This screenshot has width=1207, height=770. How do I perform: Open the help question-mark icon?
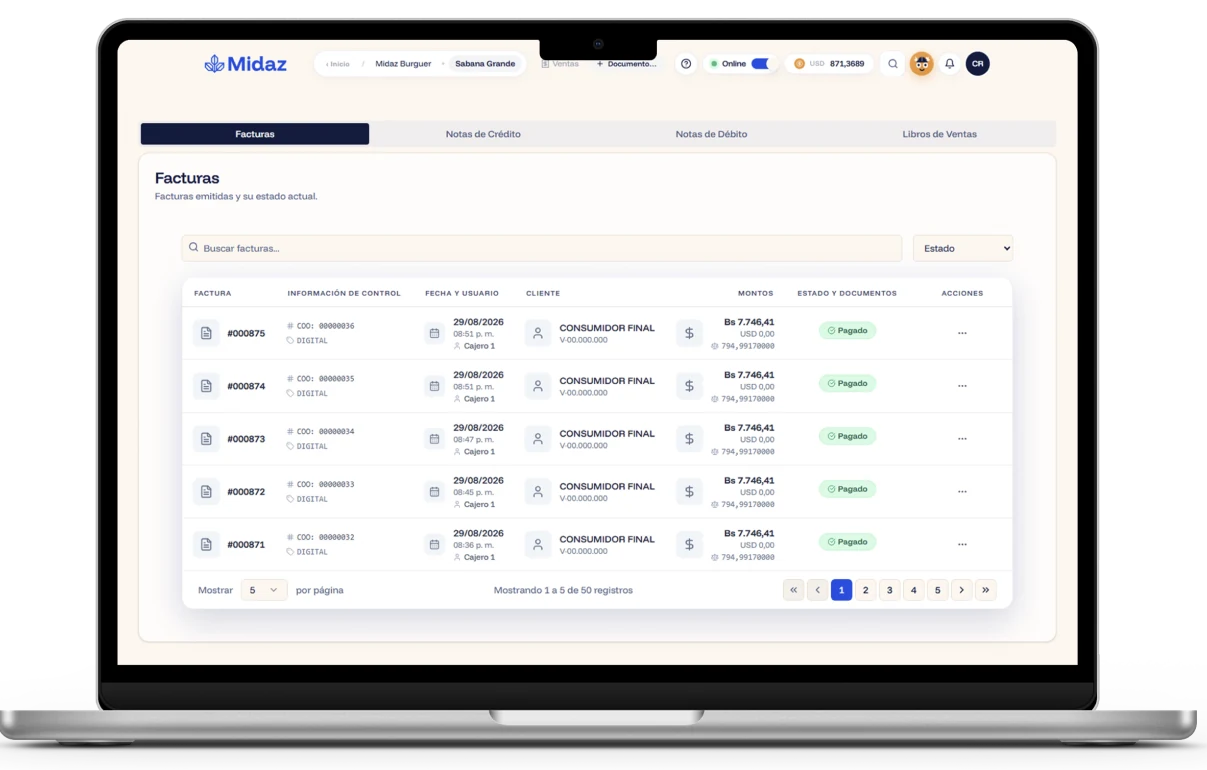coord(686,64)
